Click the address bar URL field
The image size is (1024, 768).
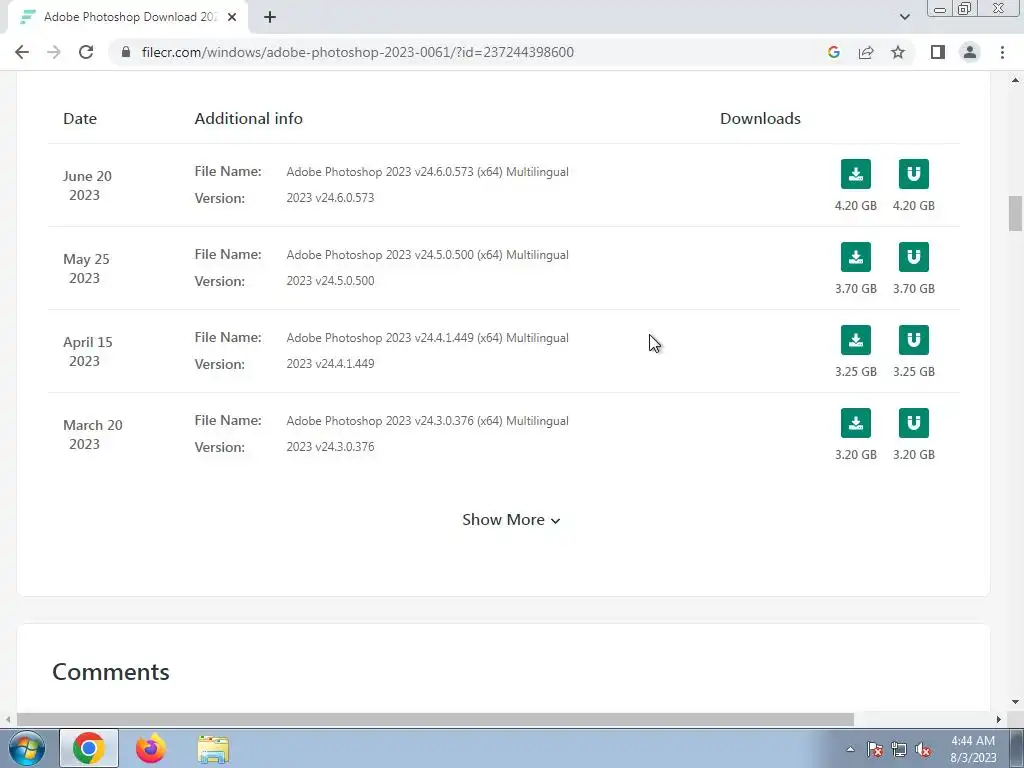[357, 52]
